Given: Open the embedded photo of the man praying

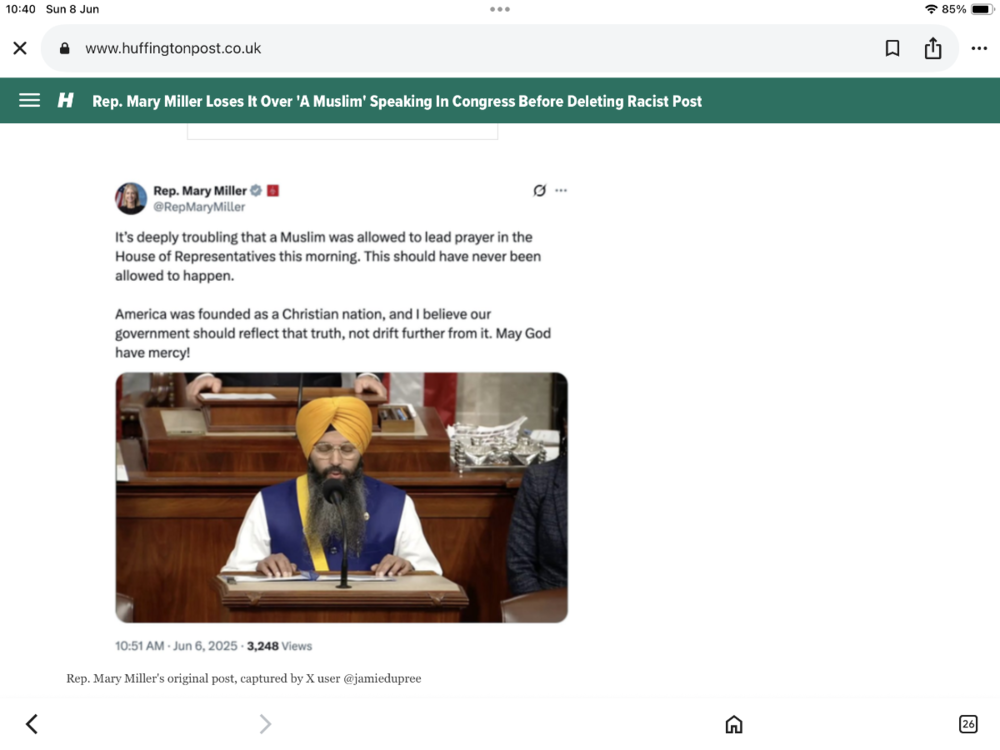Looking at the screenshot, I should (x=341, y=497).
